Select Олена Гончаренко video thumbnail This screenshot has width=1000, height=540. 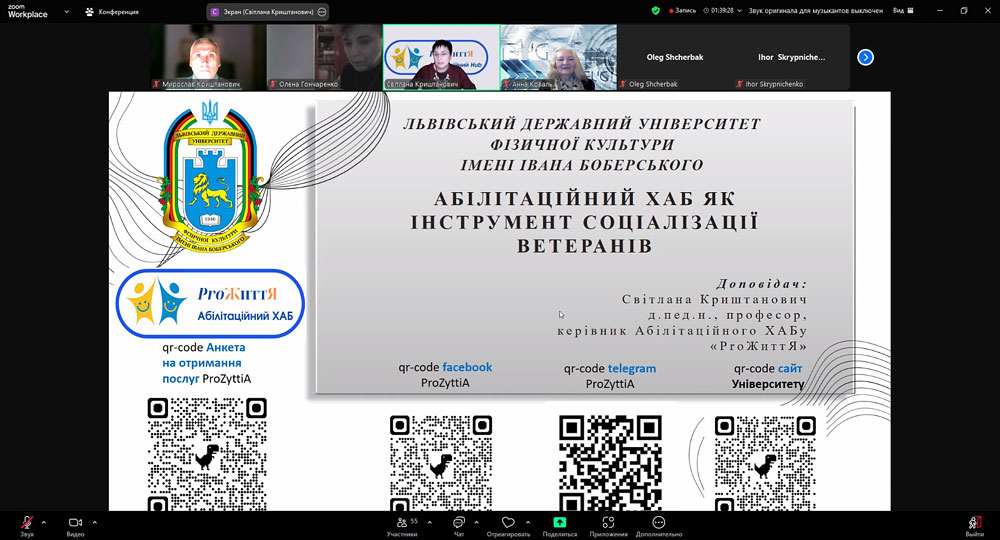coord(324,57)
